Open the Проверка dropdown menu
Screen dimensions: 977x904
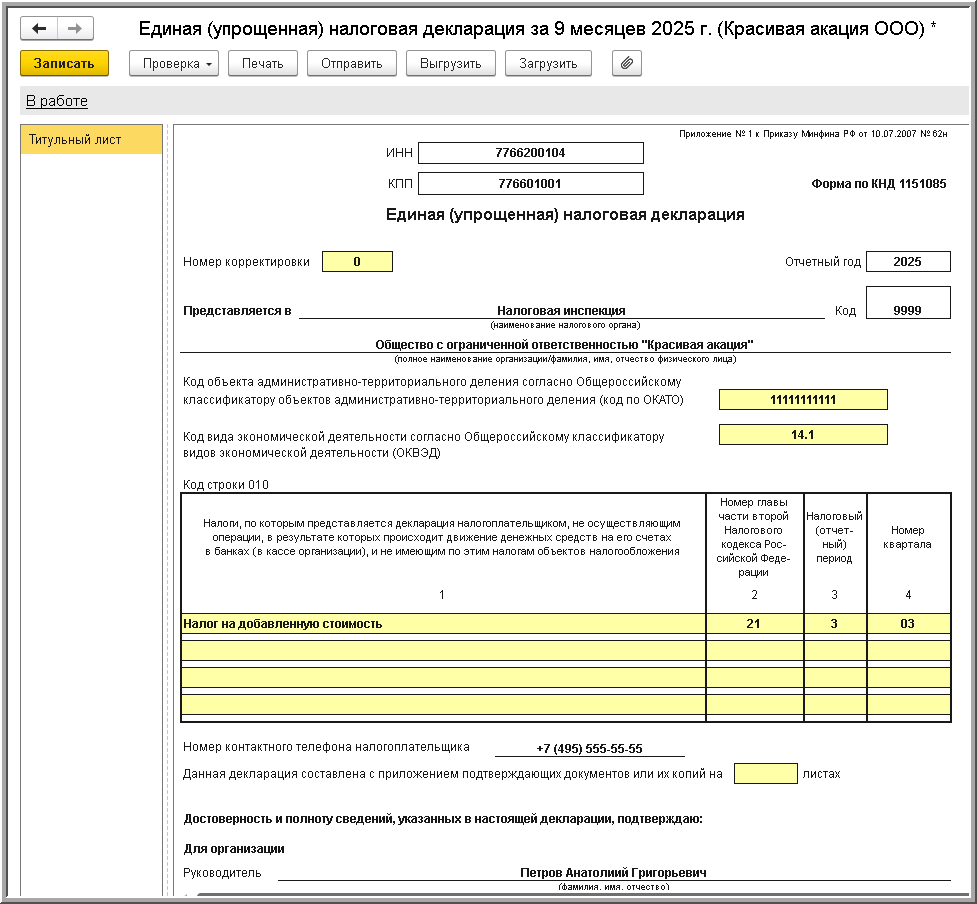(174, 63)
